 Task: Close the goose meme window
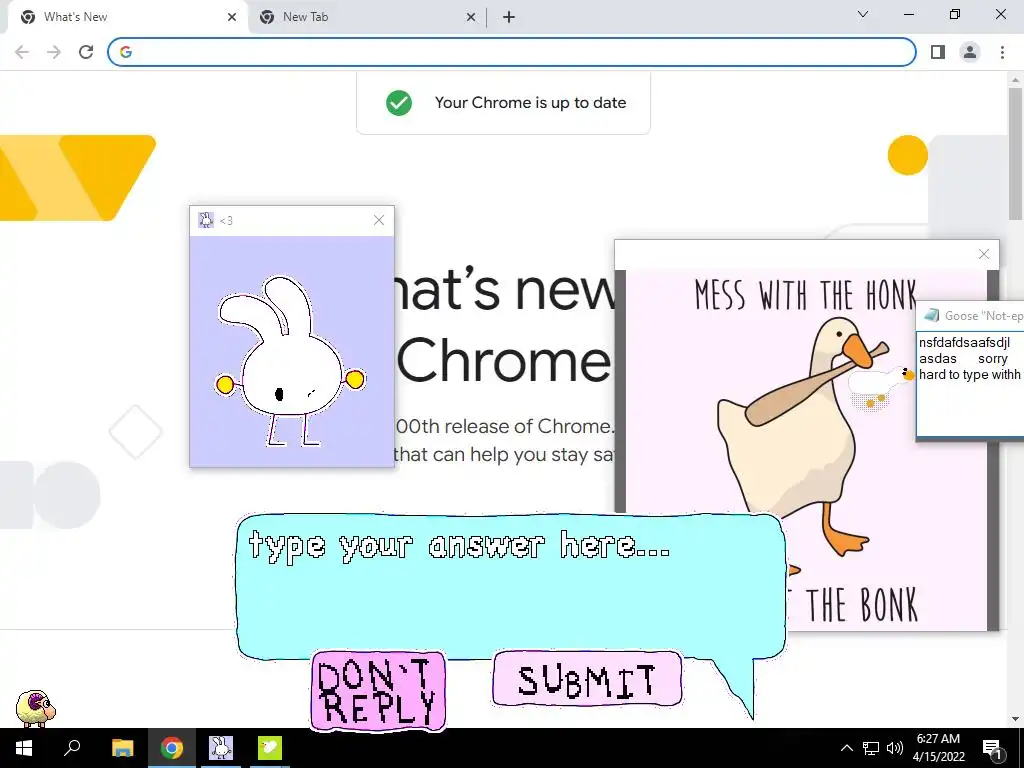point(984,254)
